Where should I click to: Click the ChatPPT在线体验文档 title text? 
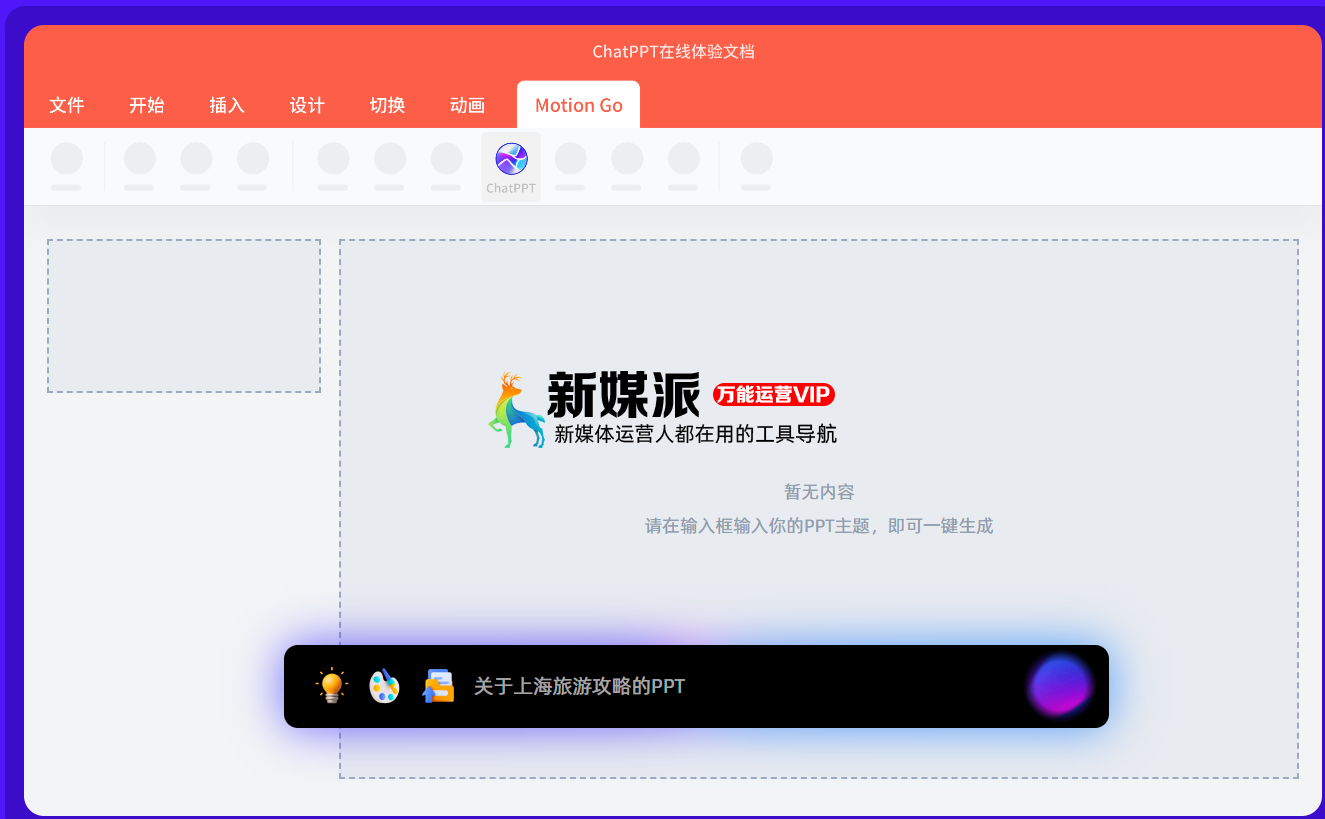[x=673, y=51]
